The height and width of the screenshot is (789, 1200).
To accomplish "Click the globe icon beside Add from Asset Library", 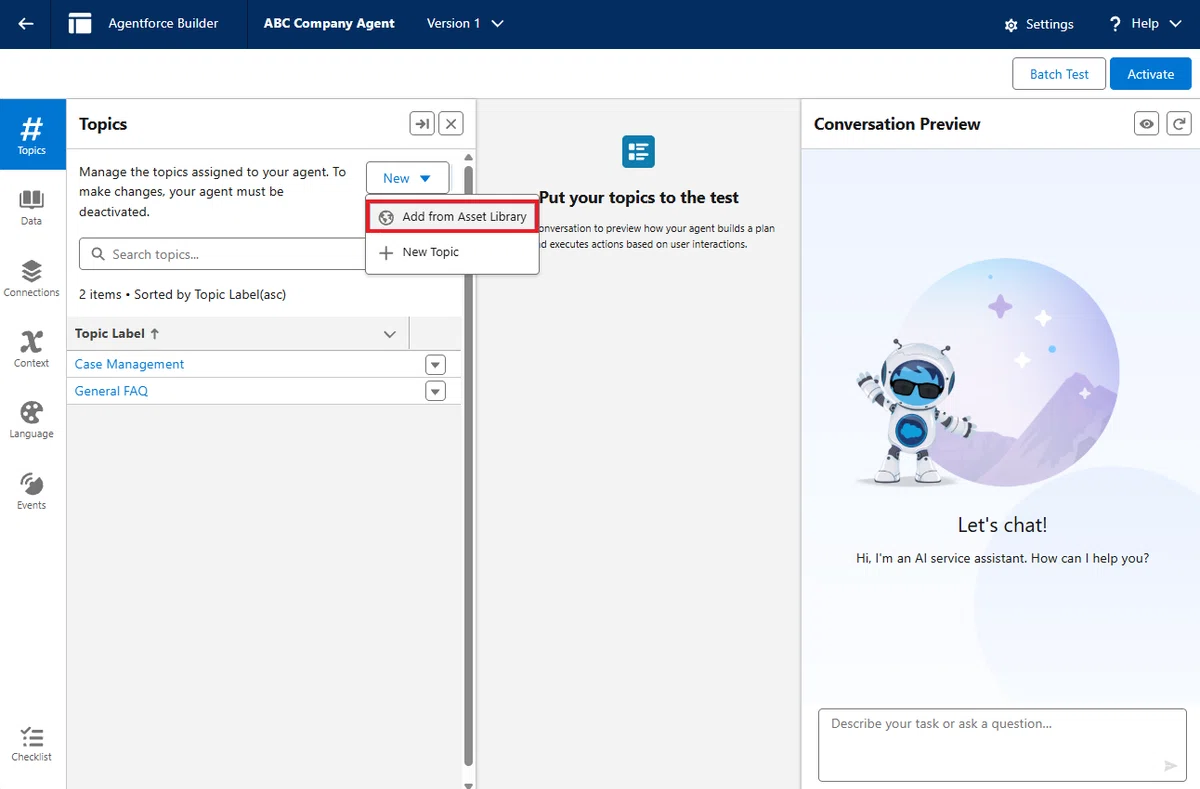I will click(386, 217).
